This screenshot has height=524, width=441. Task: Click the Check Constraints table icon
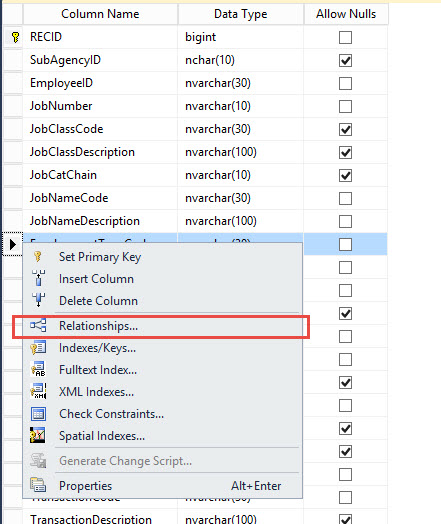point(38,414)
